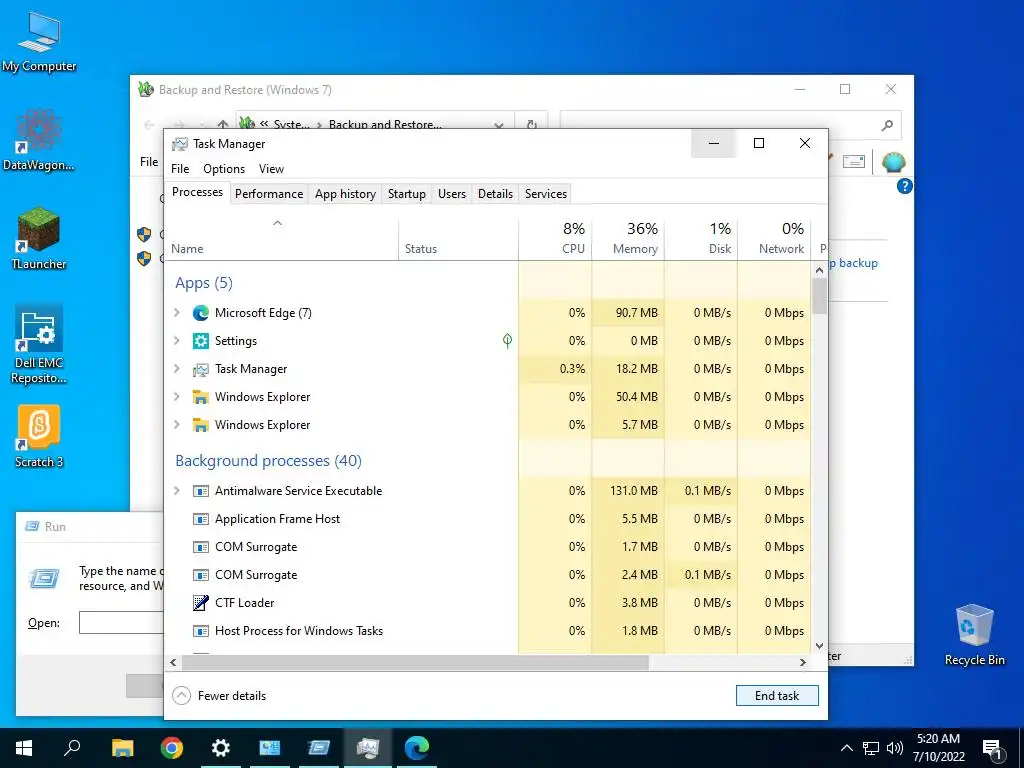The width and height of the screenshot is (1024, 768).
Task: Open My Computer desktop icon
Action: coord(39,41)
